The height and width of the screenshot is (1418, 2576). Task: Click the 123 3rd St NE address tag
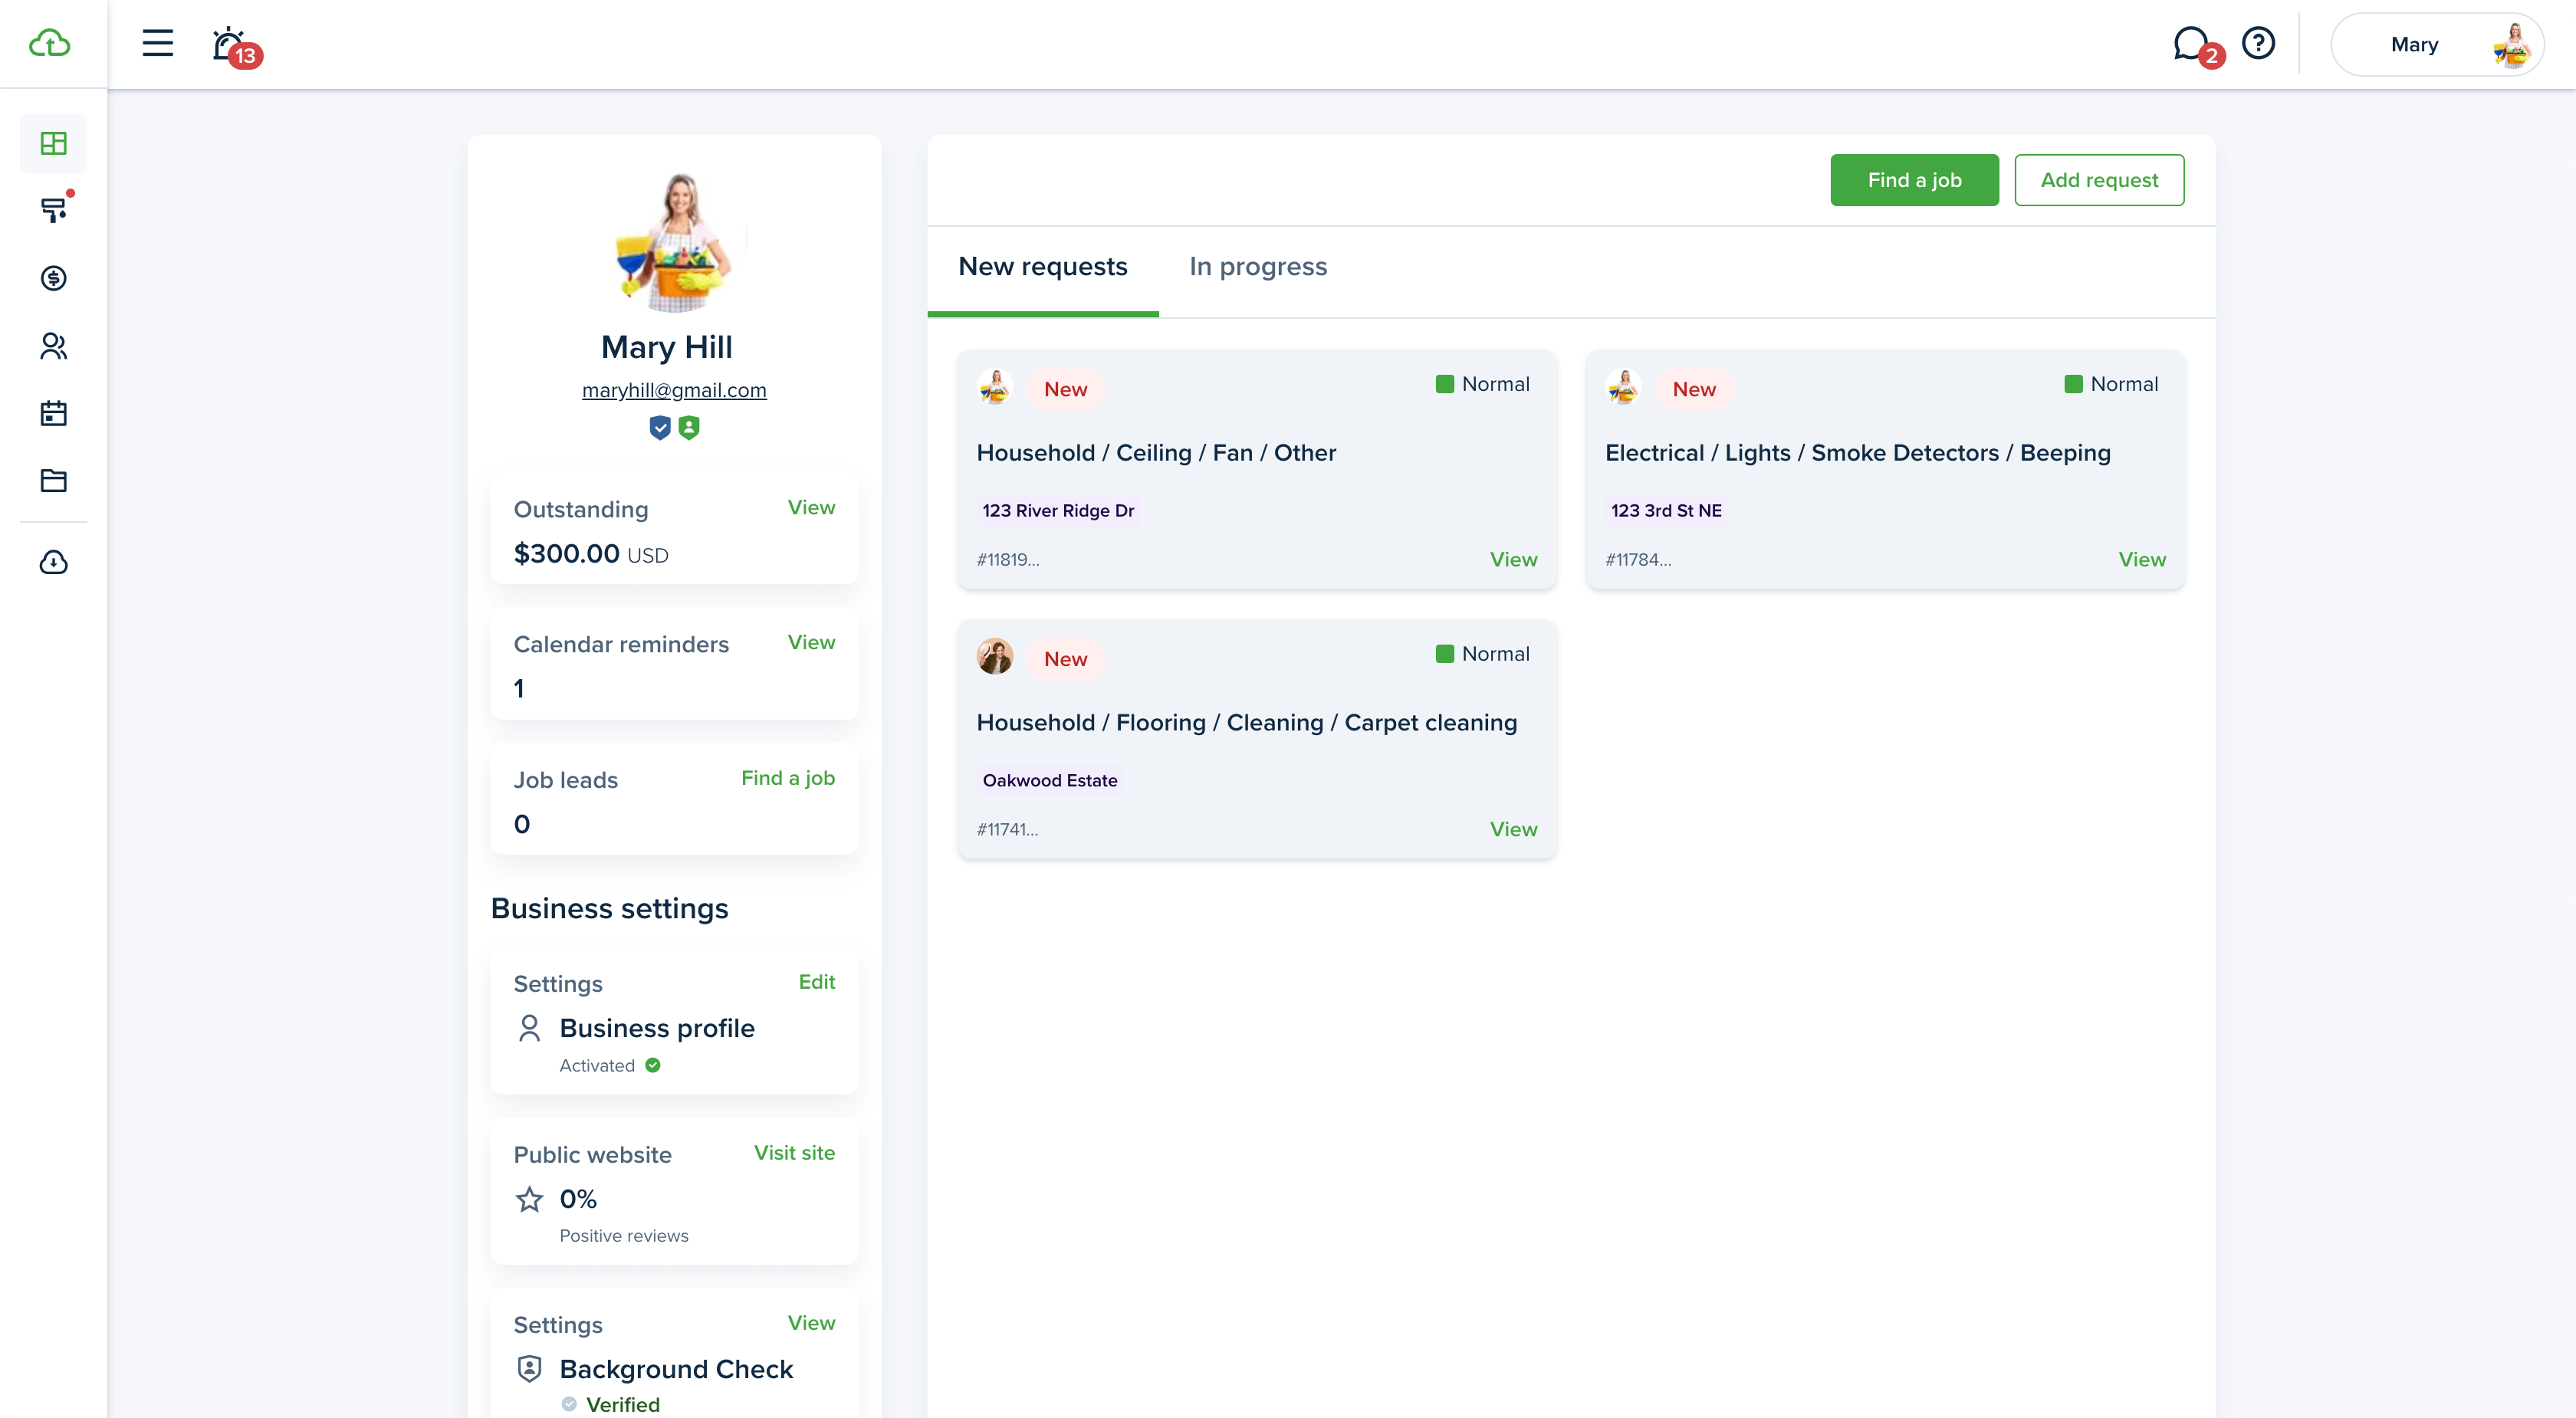(1666, 511)
